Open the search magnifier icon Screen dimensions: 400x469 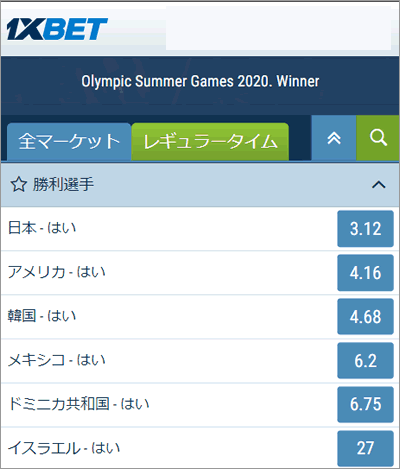[x=378, y=138]
